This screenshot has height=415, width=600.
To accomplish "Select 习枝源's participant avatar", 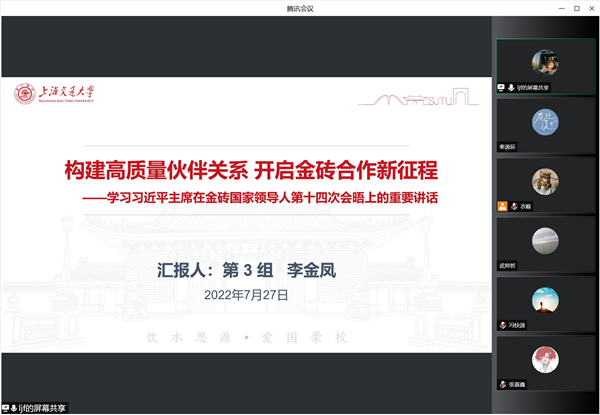I will (x=545, y=299).
